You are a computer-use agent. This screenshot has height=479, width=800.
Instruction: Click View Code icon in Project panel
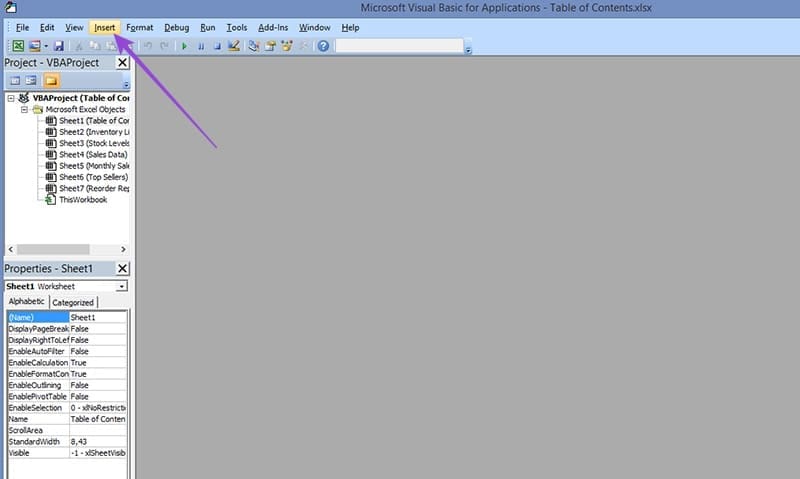(x=15, y=81)
